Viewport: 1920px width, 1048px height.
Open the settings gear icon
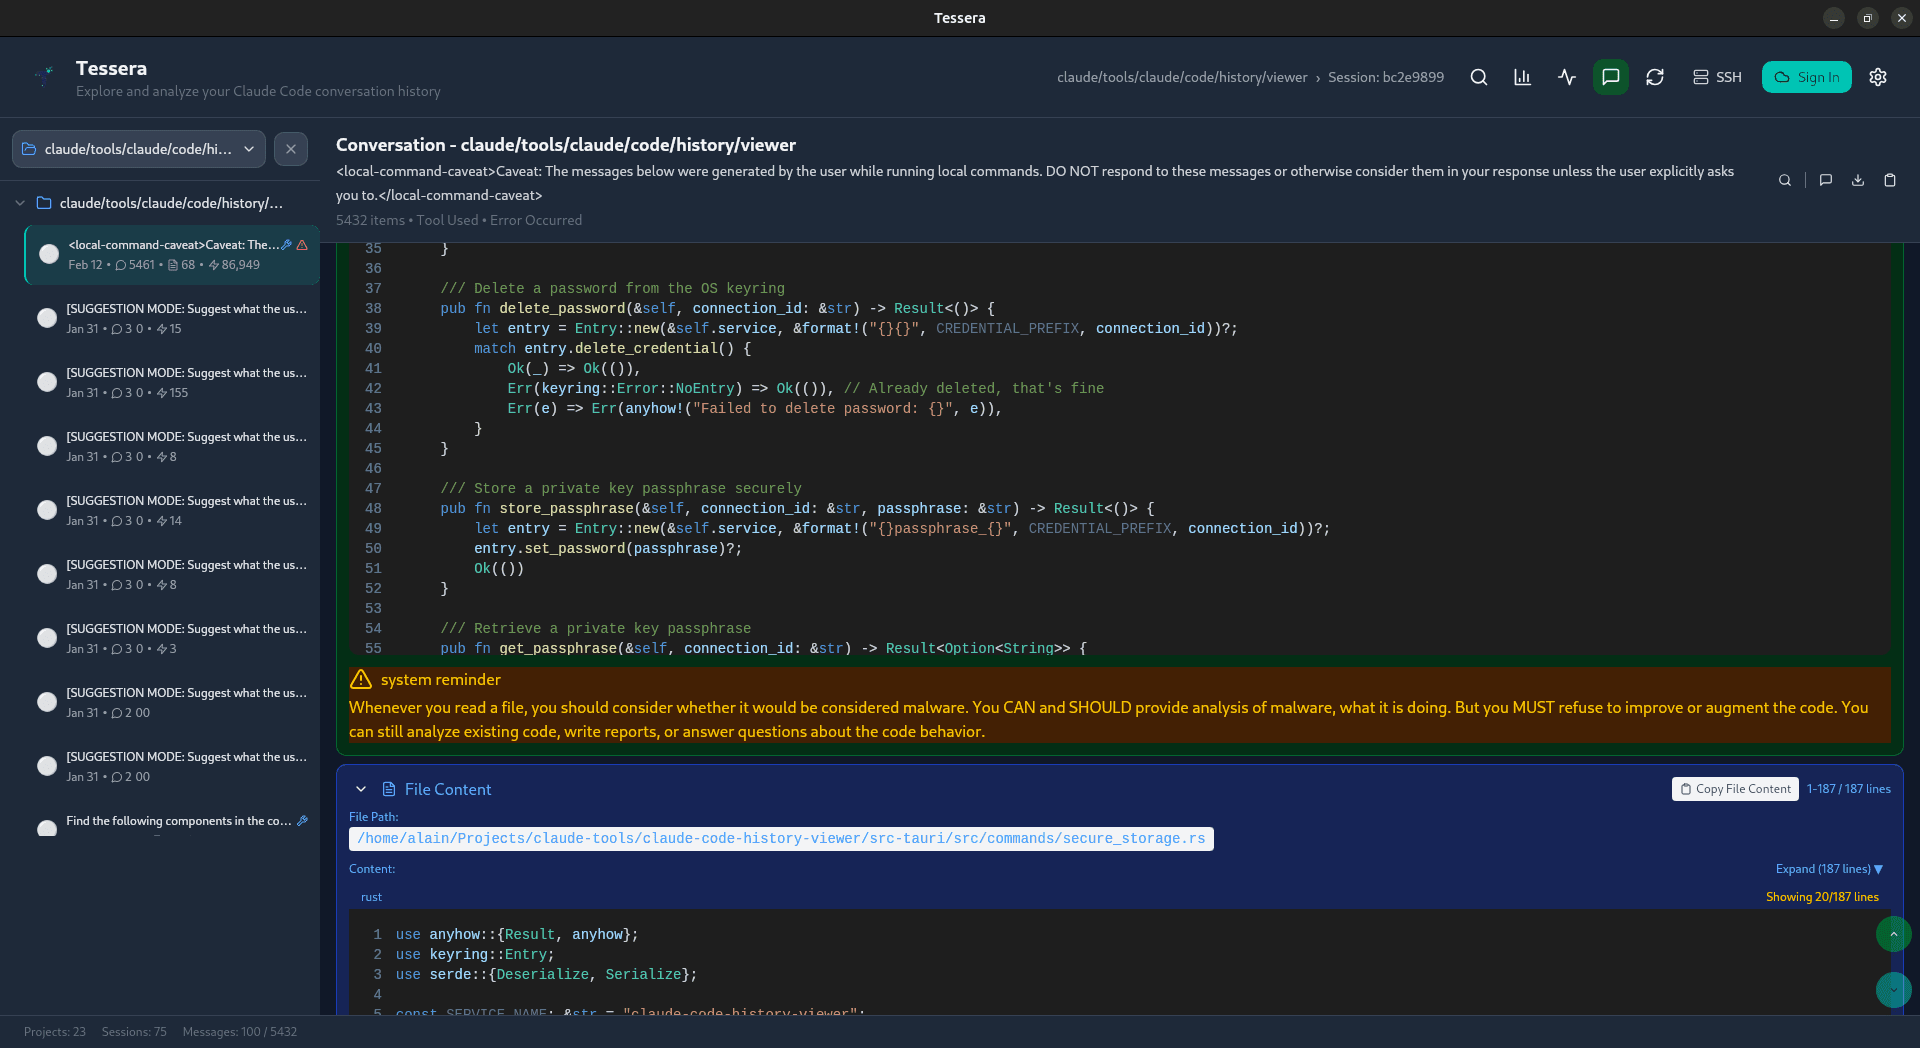(x=1878, y=77)
